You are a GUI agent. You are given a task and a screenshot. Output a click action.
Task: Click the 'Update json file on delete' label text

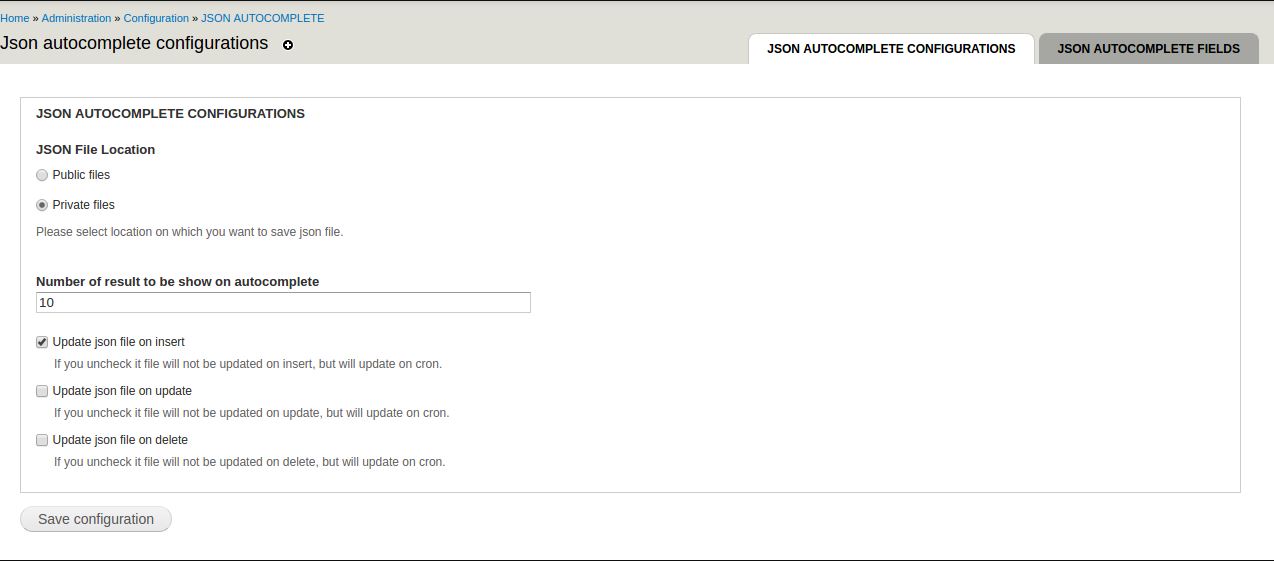pyautogui.click(x=120, y=440)
